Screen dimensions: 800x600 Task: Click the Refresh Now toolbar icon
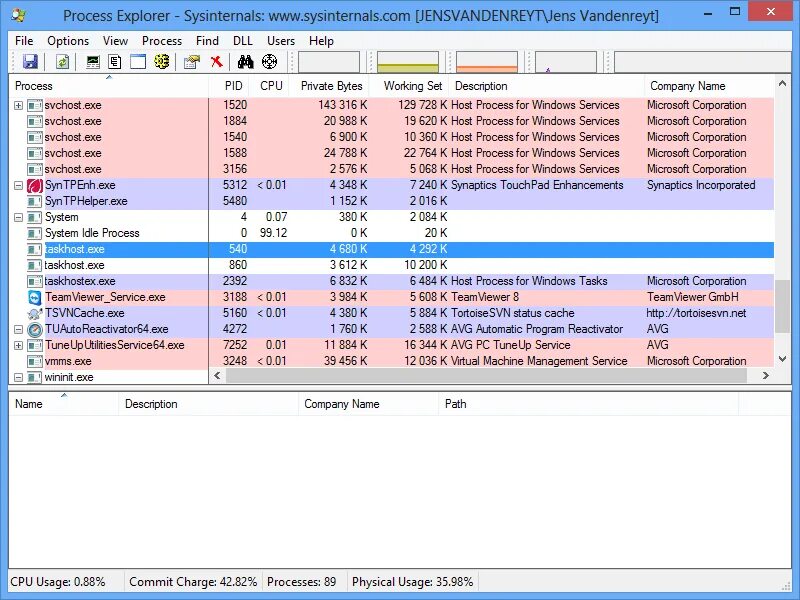[x=62, y=62]
